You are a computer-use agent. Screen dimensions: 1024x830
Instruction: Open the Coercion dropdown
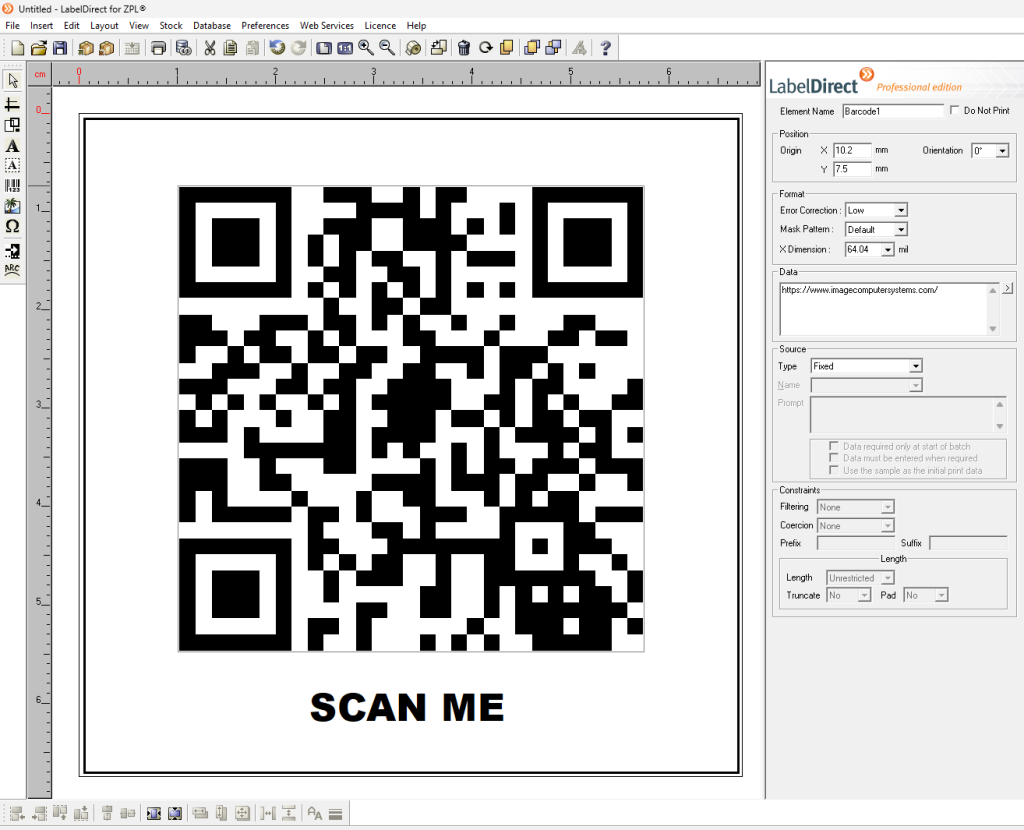[888, 526]
